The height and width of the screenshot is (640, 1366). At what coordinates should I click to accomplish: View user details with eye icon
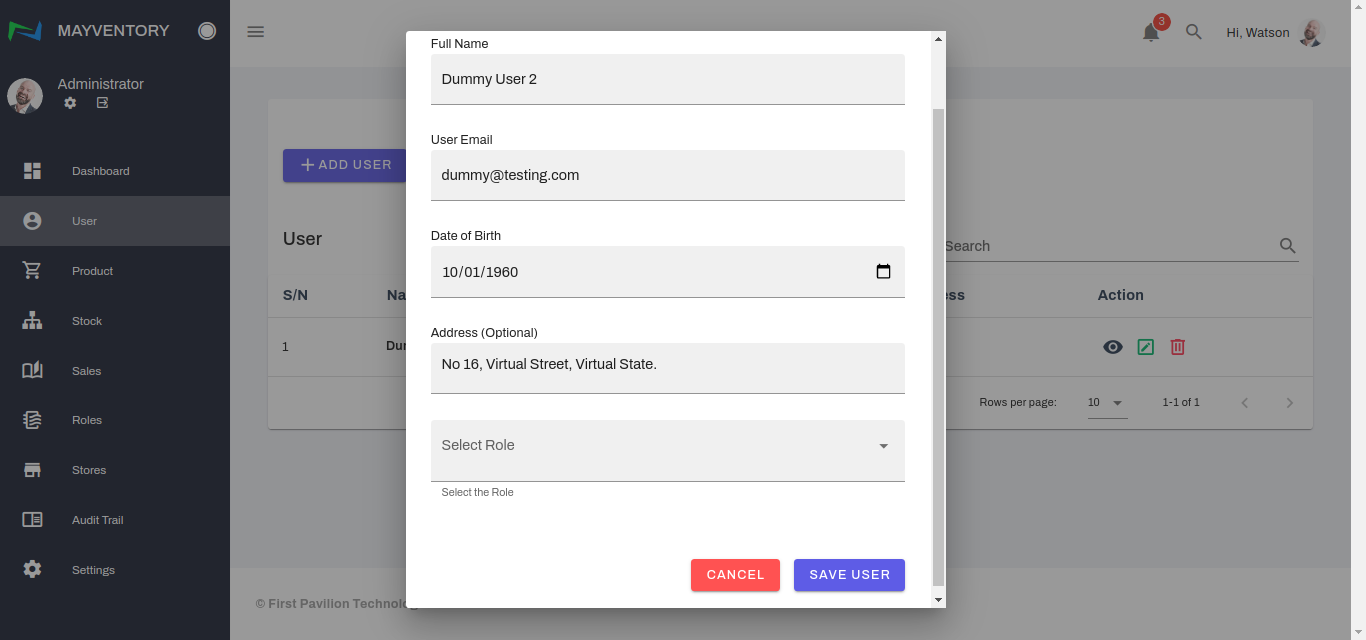pos(1112,347)
